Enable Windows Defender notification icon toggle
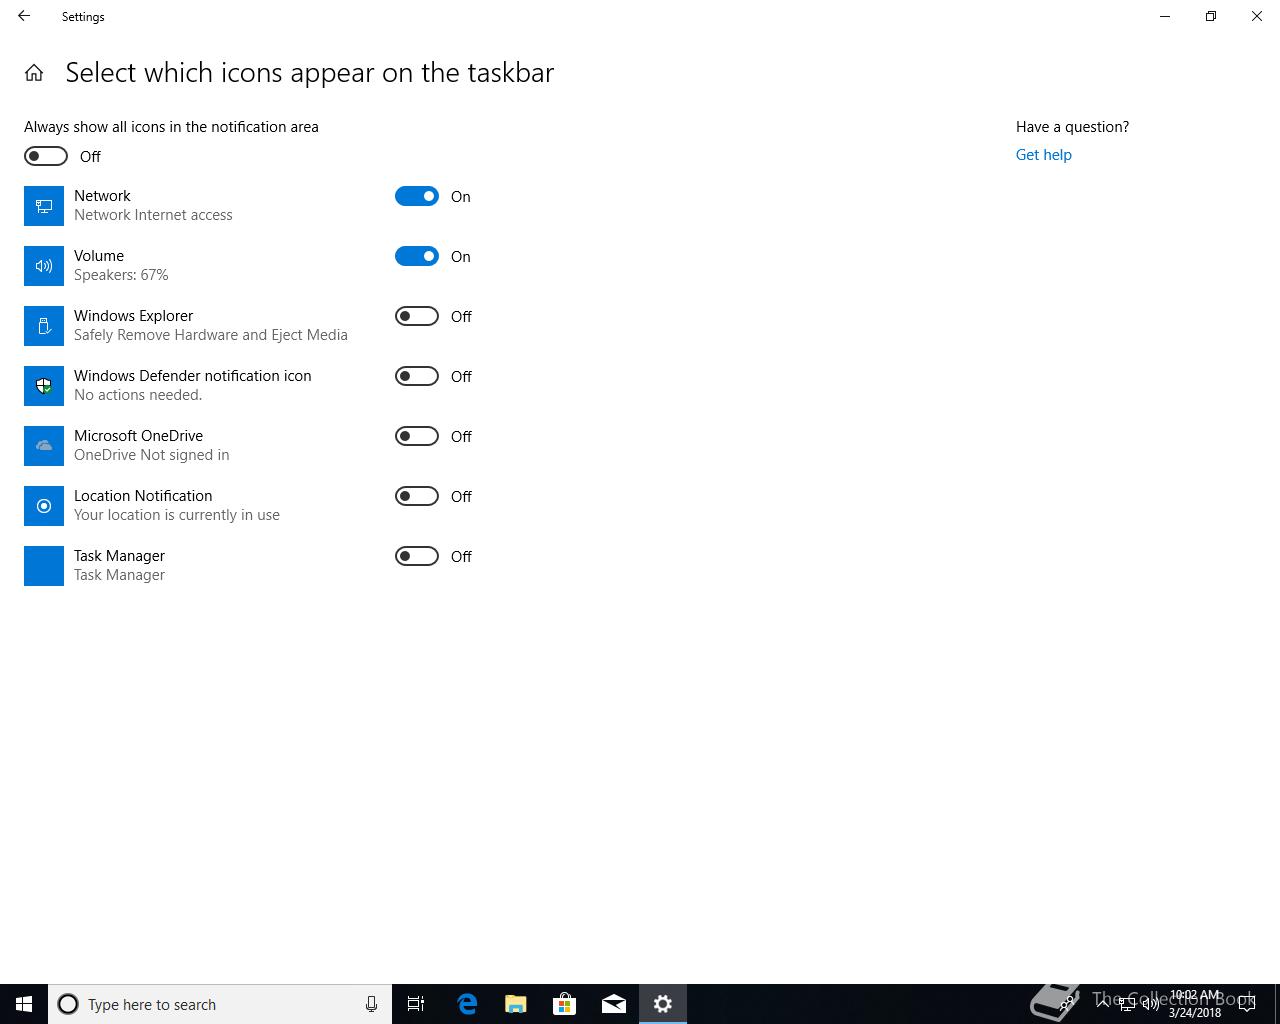This screenshot has width=1280, height=1024. (x=417, y=376)
